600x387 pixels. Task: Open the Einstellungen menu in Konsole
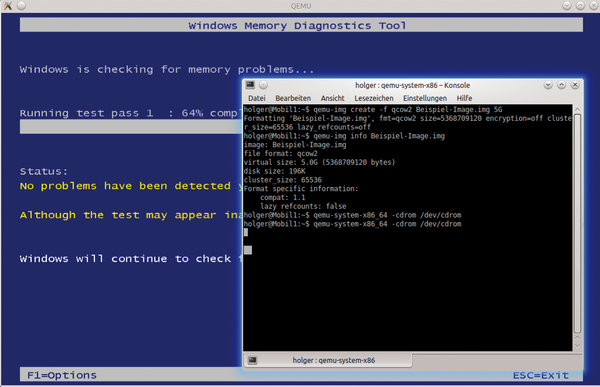click(425, 98)
